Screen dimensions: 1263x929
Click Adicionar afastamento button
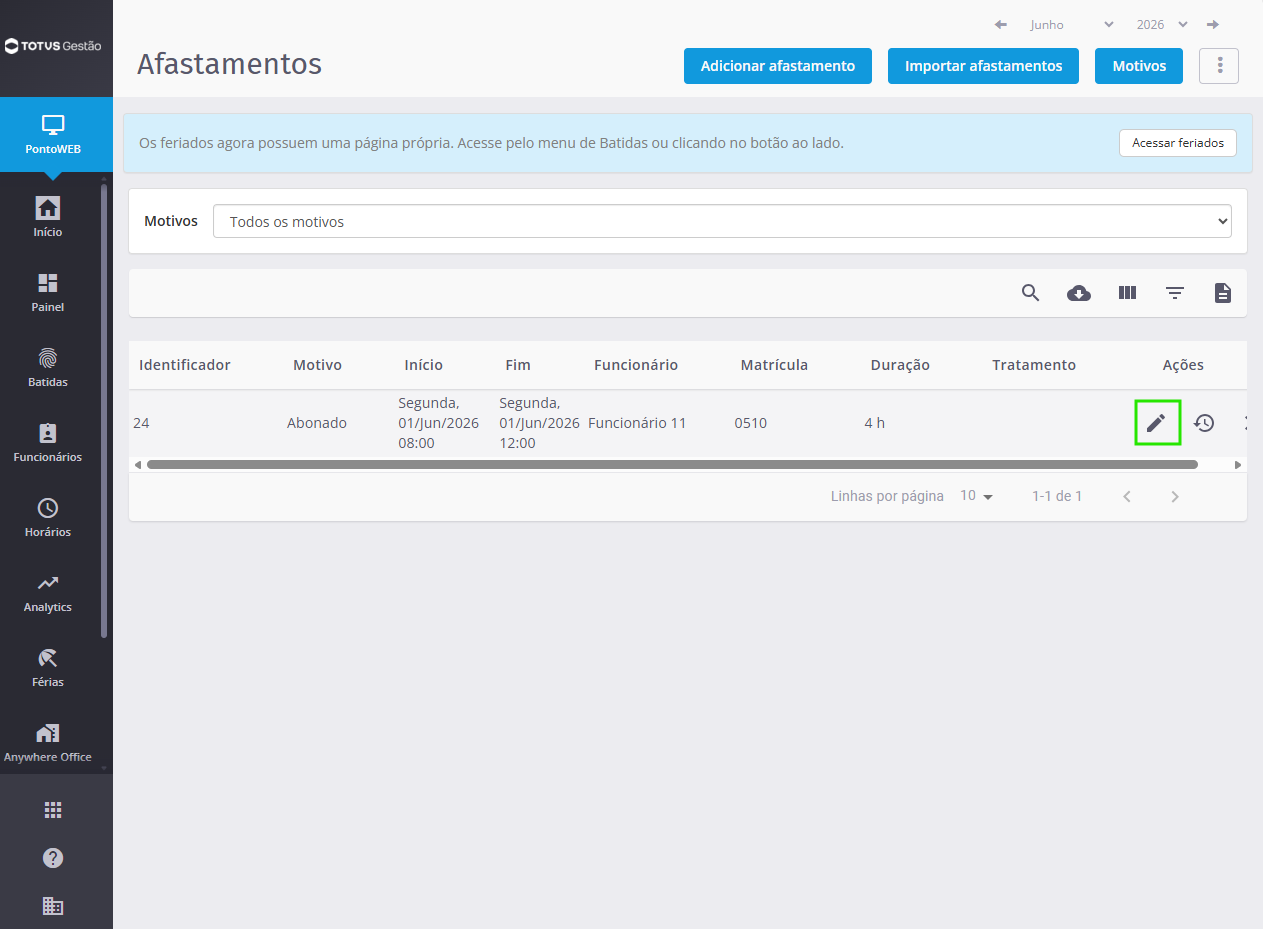[778, 66]
